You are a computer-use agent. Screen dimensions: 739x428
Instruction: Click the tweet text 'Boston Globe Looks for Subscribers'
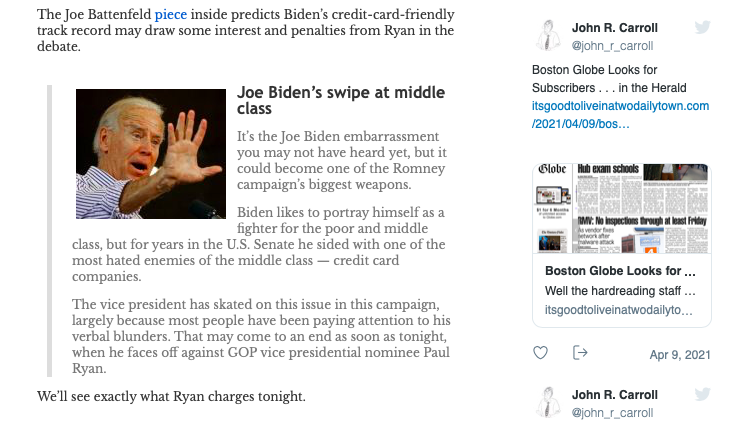pos(610,79)
